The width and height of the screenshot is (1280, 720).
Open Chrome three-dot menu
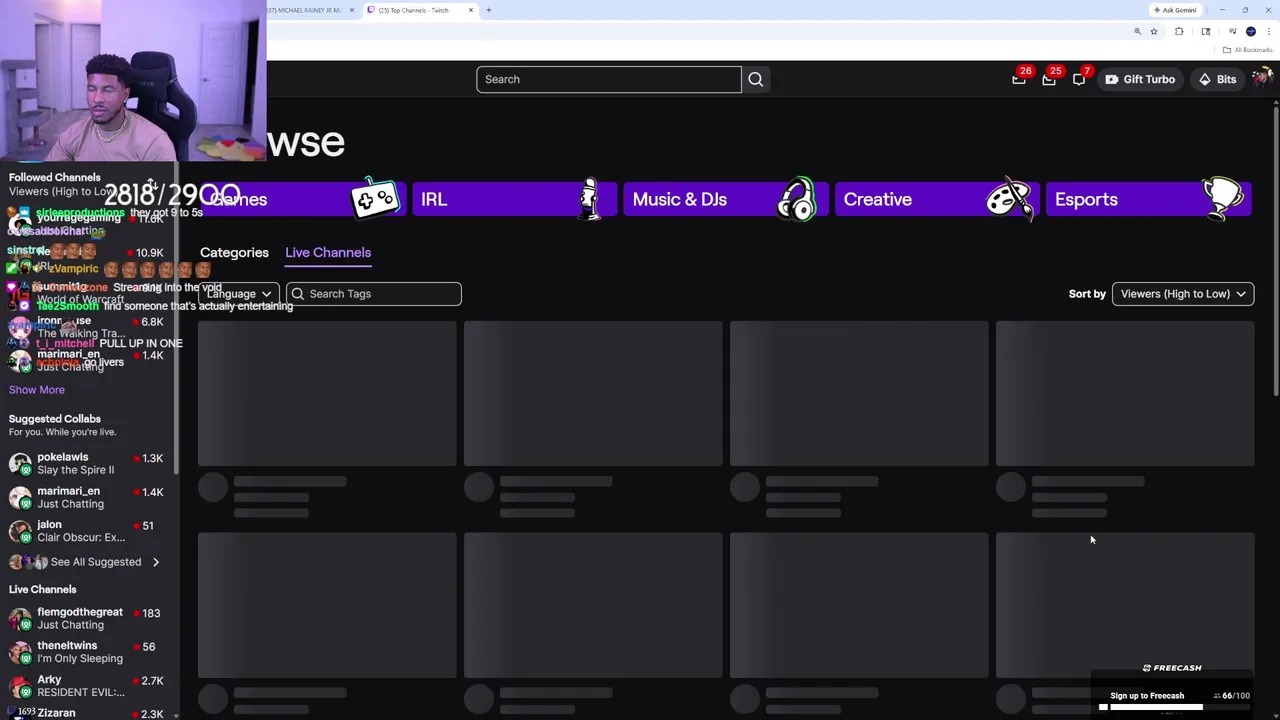tap(1268, 32)
